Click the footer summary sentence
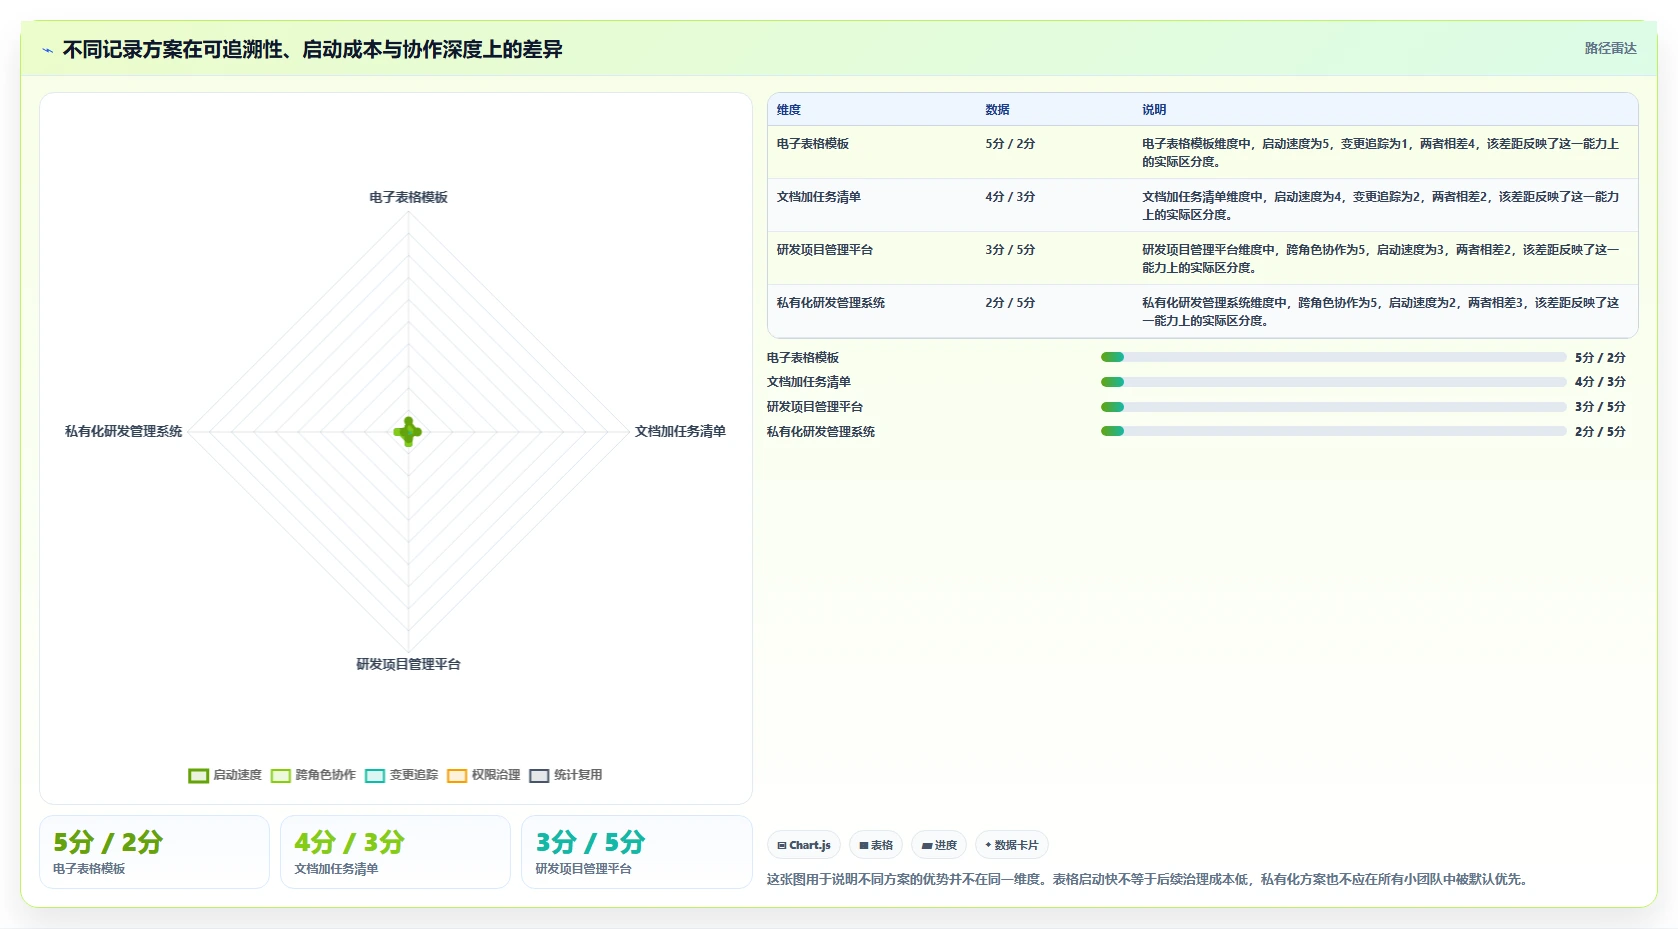 click(1148, 880)
